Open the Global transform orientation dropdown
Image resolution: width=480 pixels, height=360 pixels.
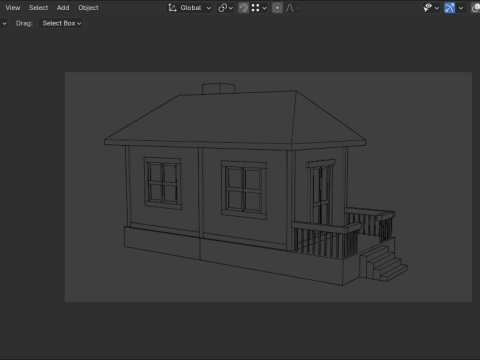[189, 8]
